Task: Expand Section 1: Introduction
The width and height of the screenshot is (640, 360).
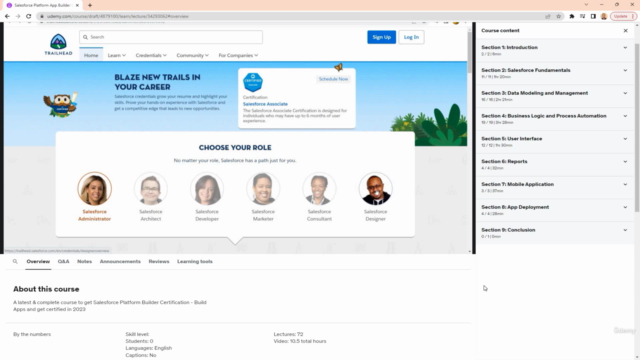Action: pyautogui.click(x=555, y=50)
